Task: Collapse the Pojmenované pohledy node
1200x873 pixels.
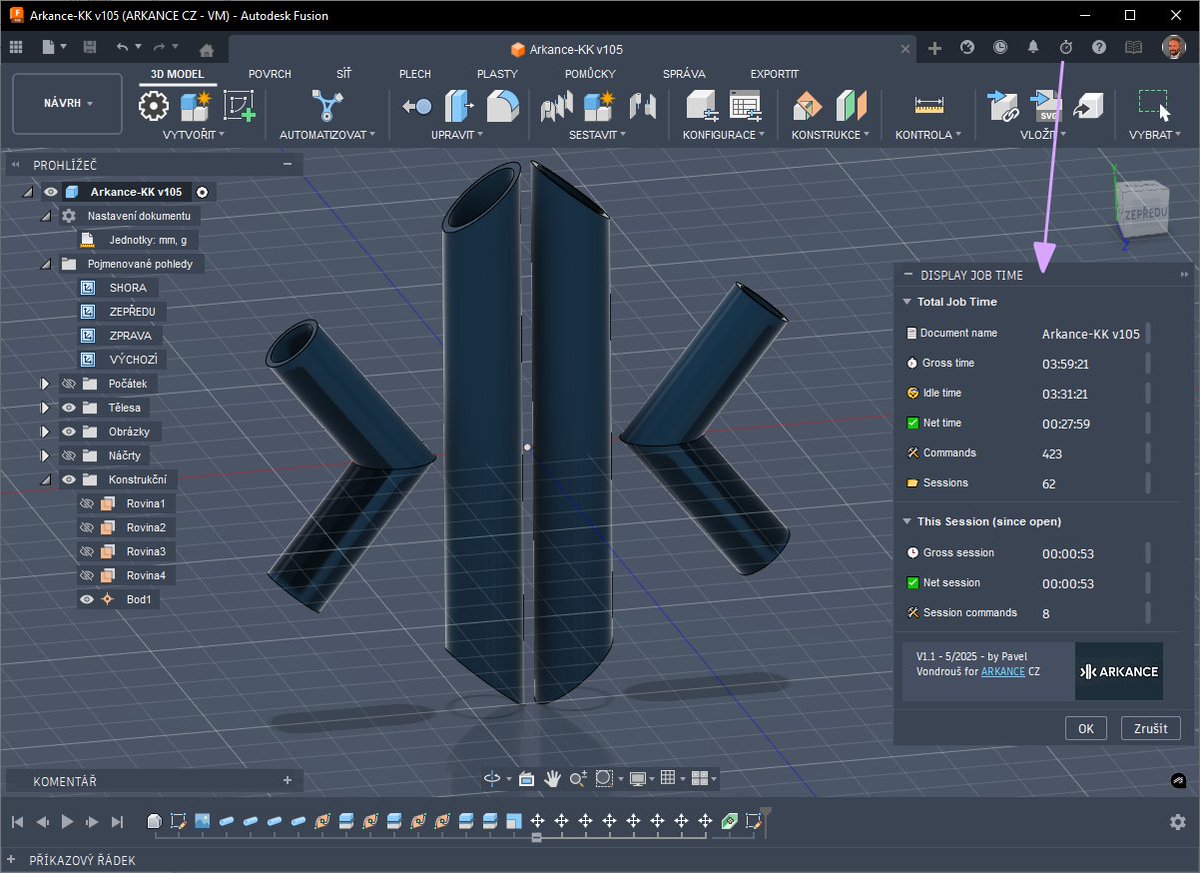Action: point(44,264)
